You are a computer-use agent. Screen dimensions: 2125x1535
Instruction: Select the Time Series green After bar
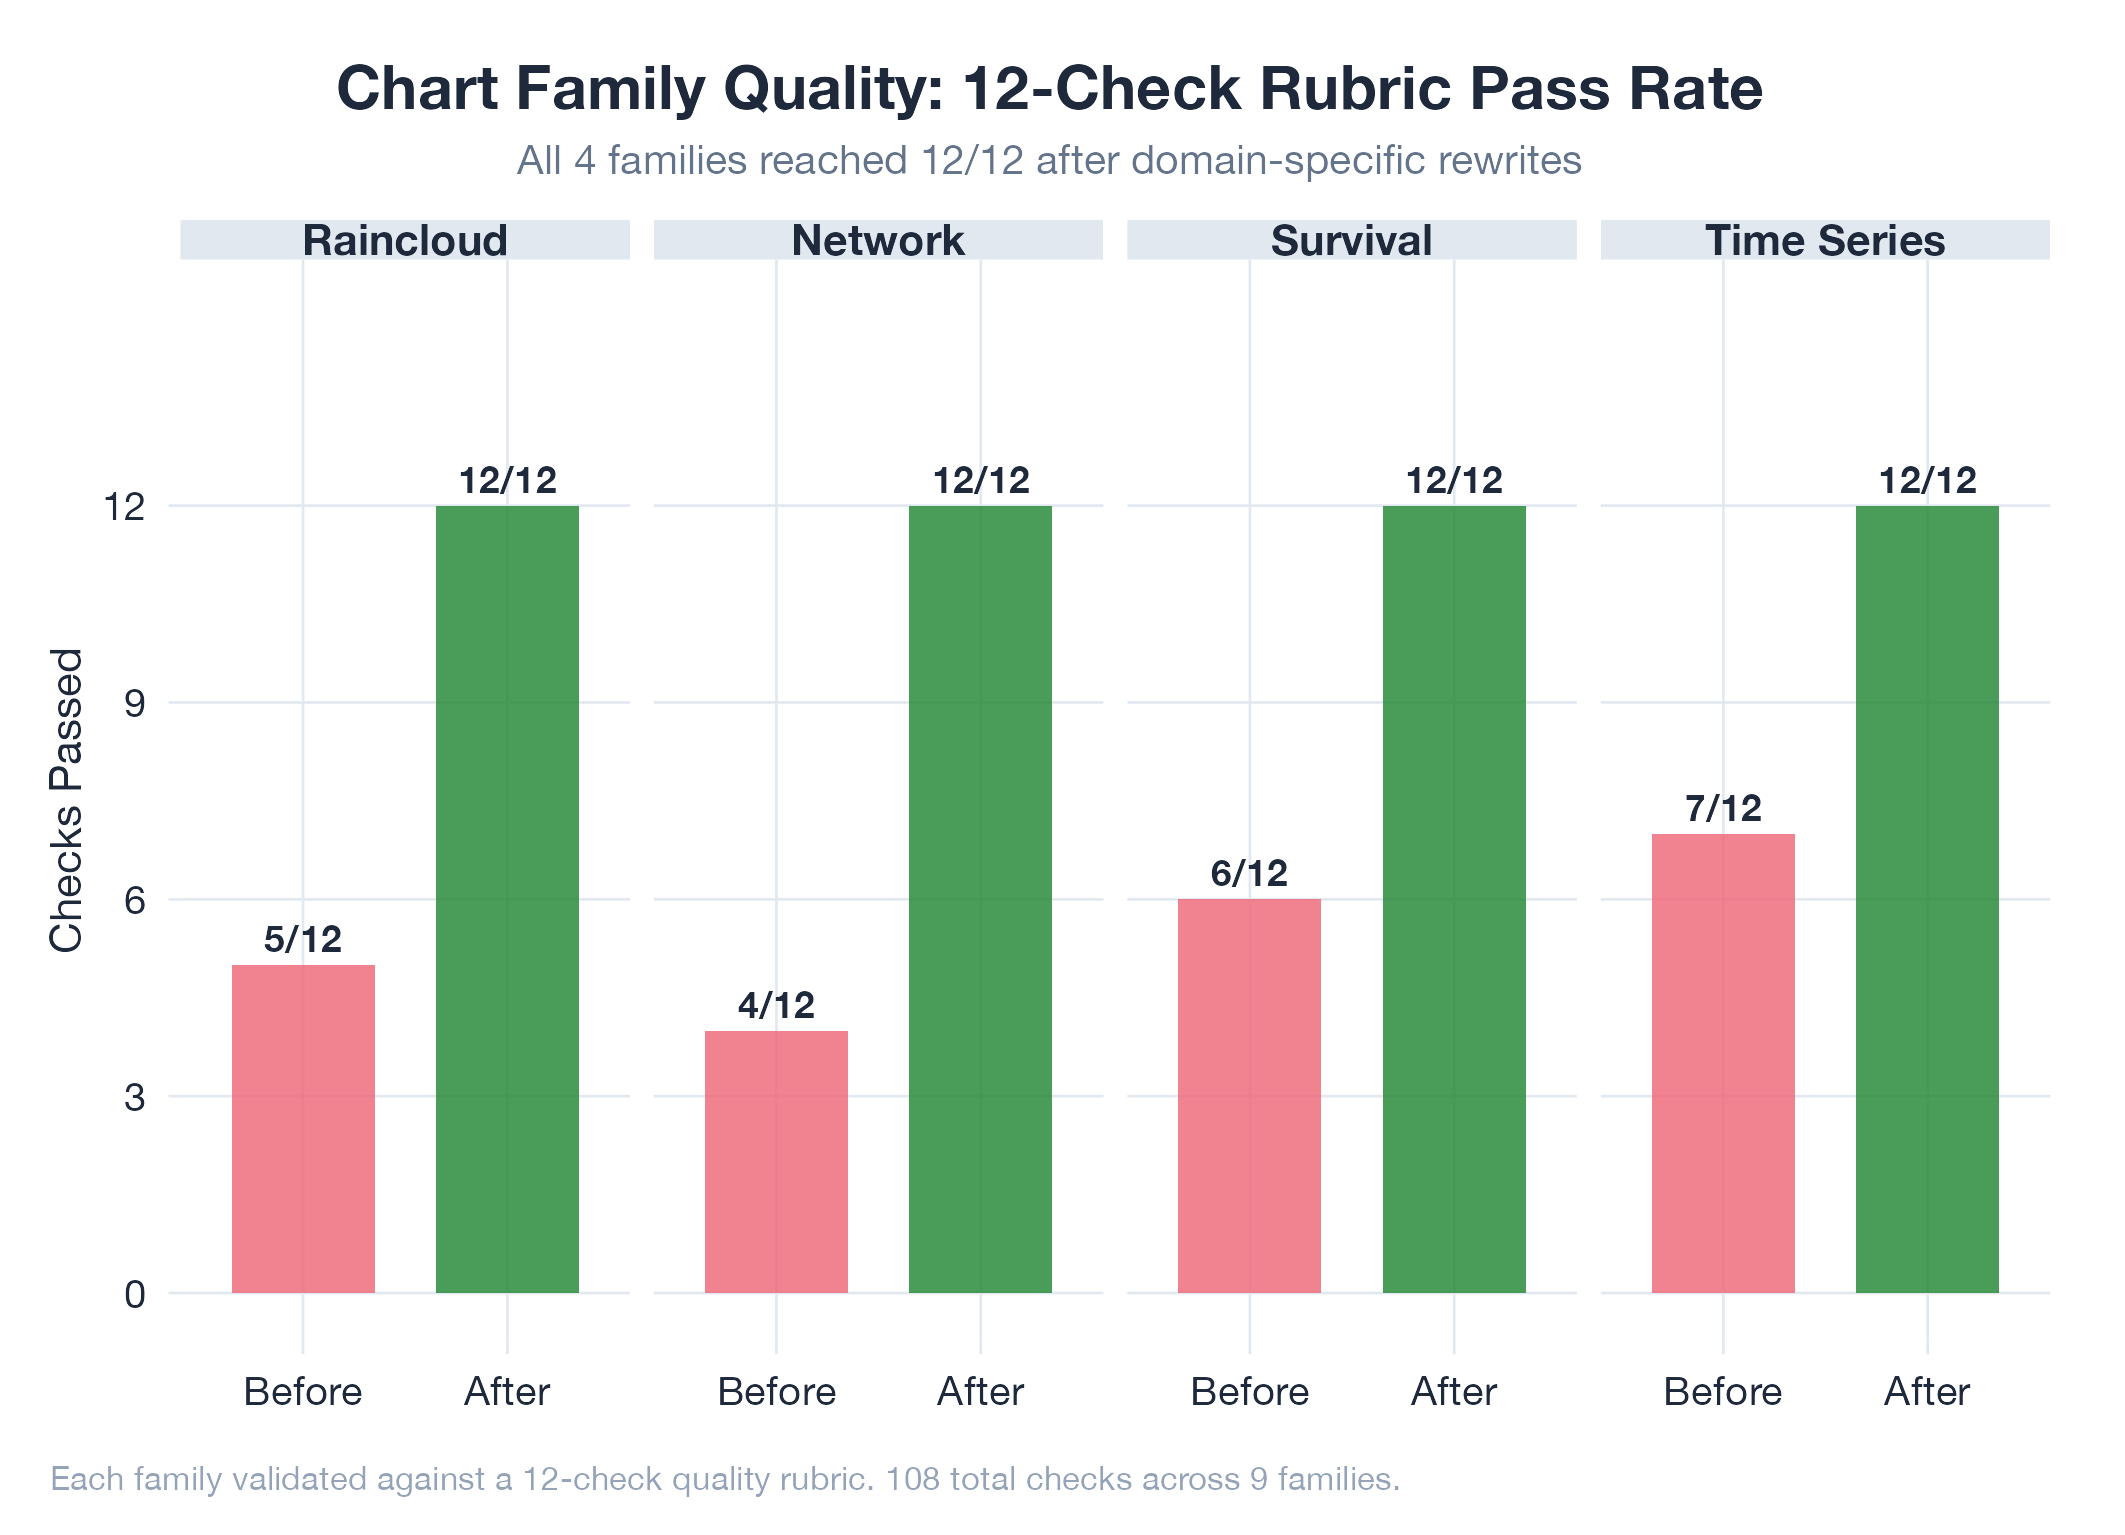pyautogui.click(x=1927, y=898)
